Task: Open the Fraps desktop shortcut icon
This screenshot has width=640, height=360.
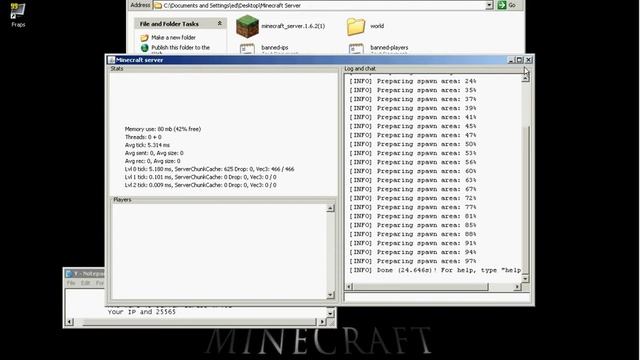Action: [x=18, y=11]
